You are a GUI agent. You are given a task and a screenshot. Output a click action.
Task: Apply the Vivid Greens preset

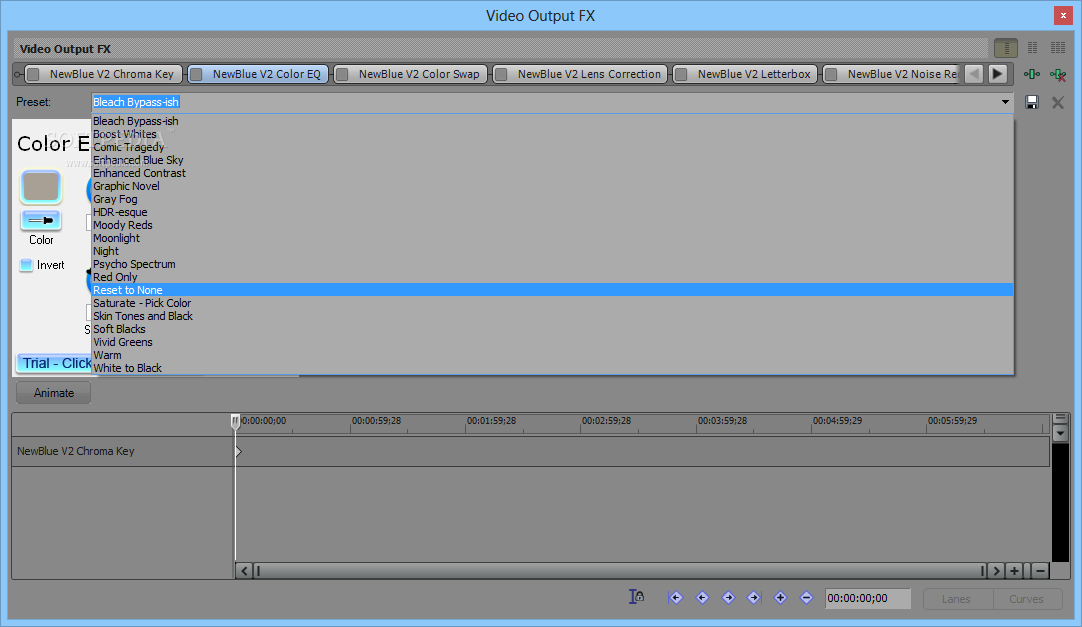pyautogui.click(x=553, y=342)
